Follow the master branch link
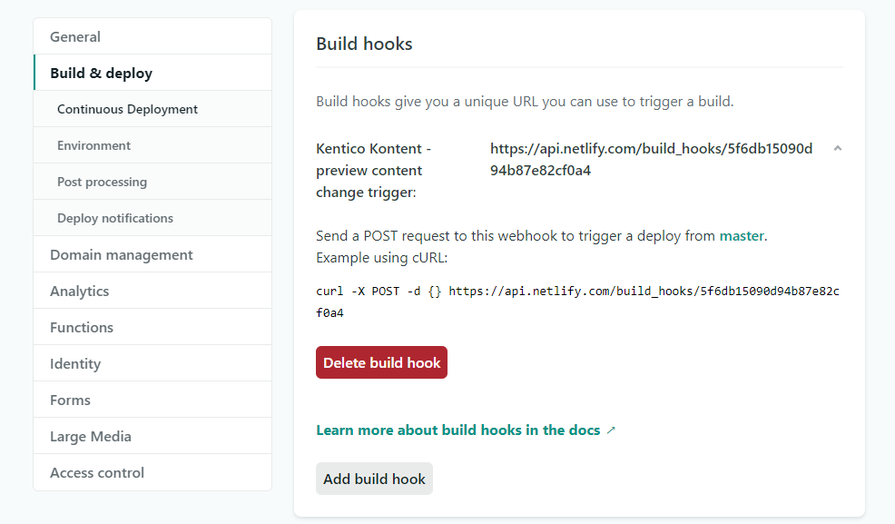The image size is (895, 524). click(x=741, y=236)
